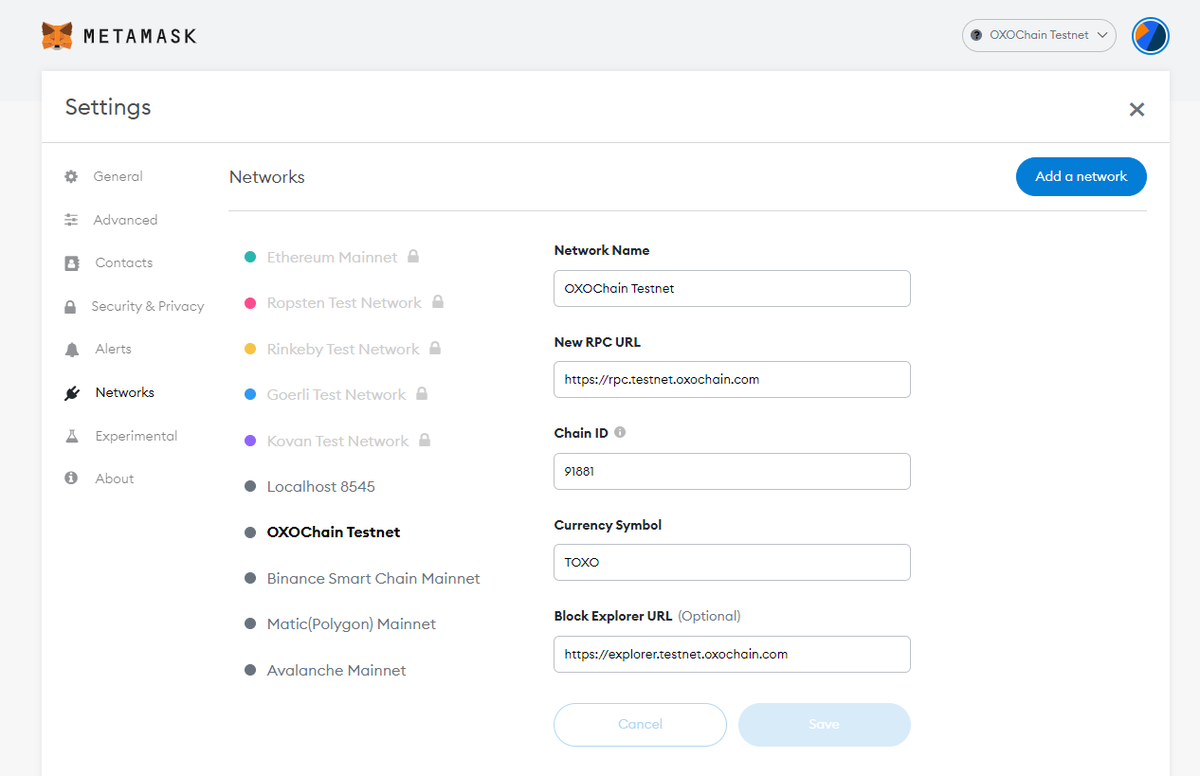
Task: Select Rinkeby Test Network entry
Action: 343,349
